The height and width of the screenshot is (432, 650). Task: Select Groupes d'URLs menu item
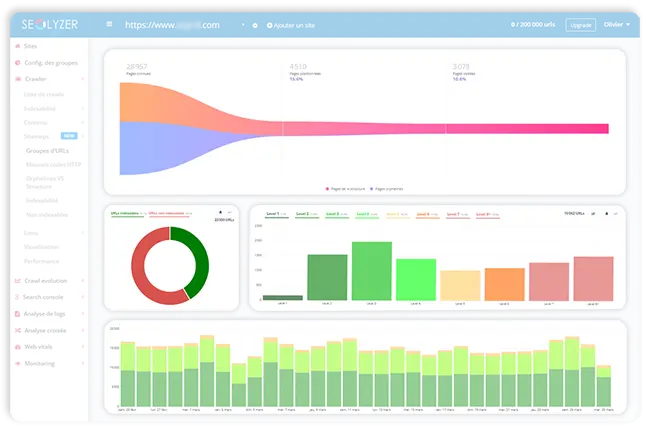(x=47, y=150)
